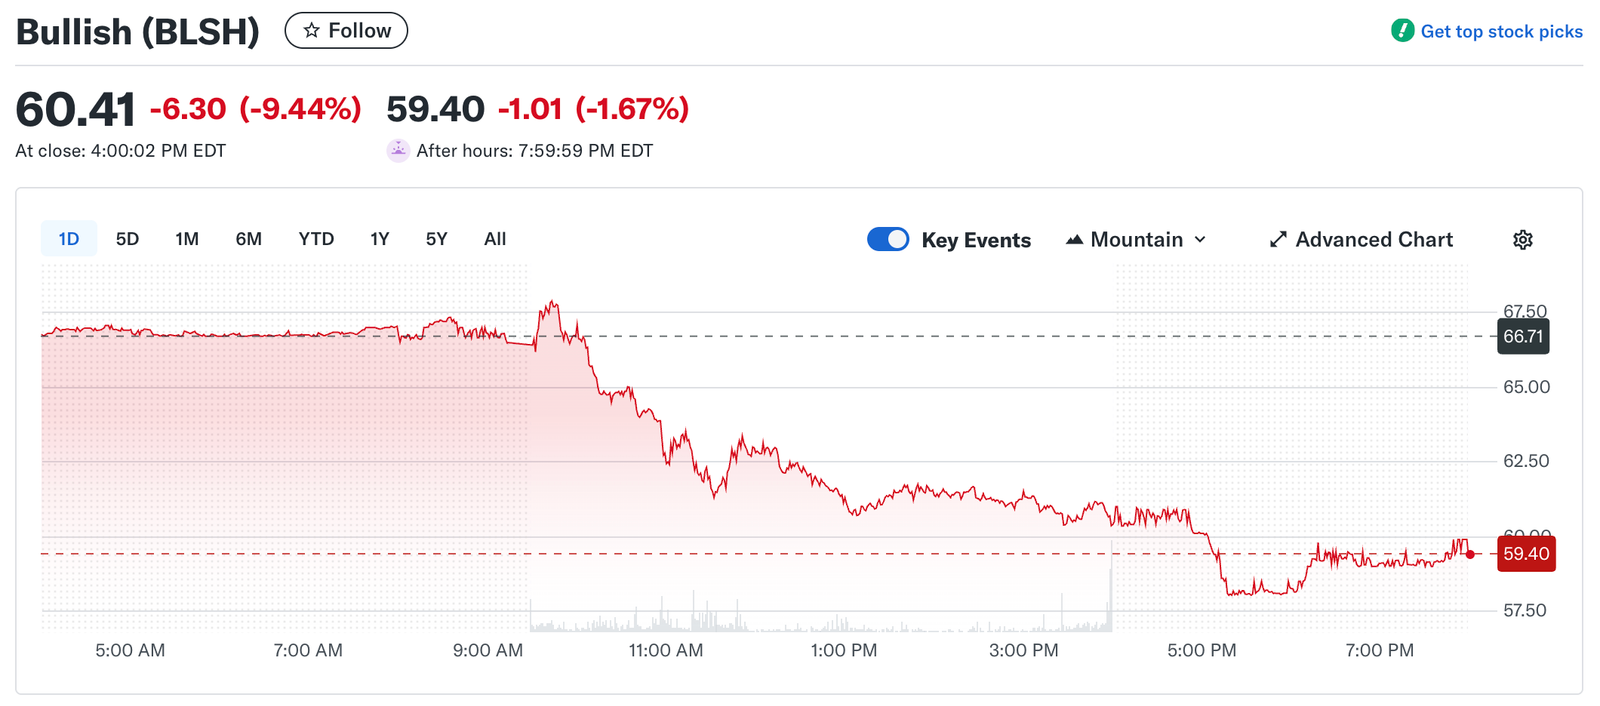Switch to the 1Y chart view
This screenshot has width=1600, height=706.
[x=379, y=239]
